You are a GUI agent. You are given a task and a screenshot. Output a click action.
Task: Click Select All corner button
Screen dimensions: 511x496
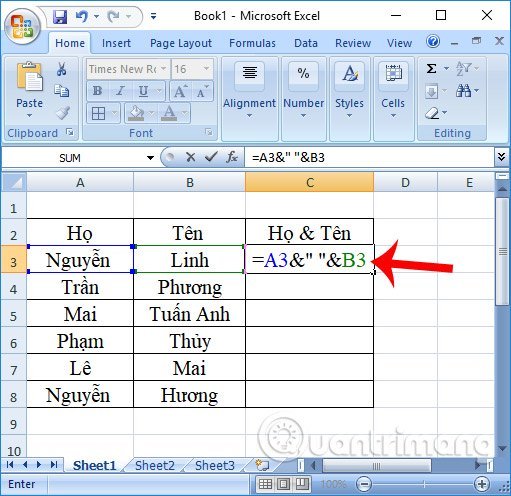(14, 182)
